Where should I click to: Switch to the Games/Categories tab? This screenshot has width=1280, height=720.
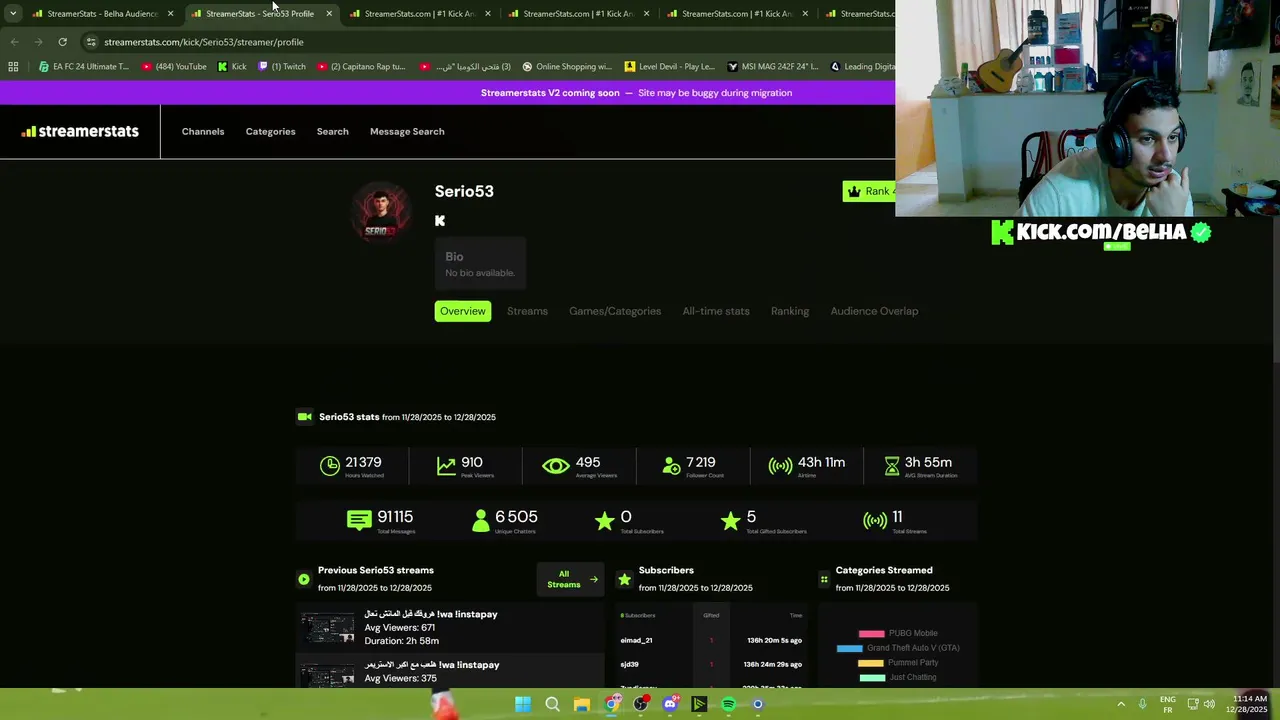coord(615,311)
